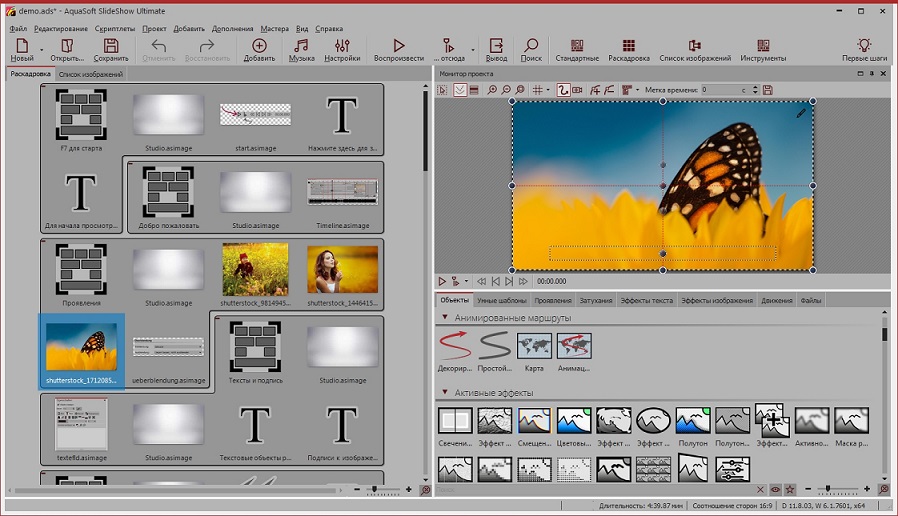Image resolution: width=898 pixels, height=516 pixels.
Task: Open the Редактирование menu
Action: tap(61, 29)
